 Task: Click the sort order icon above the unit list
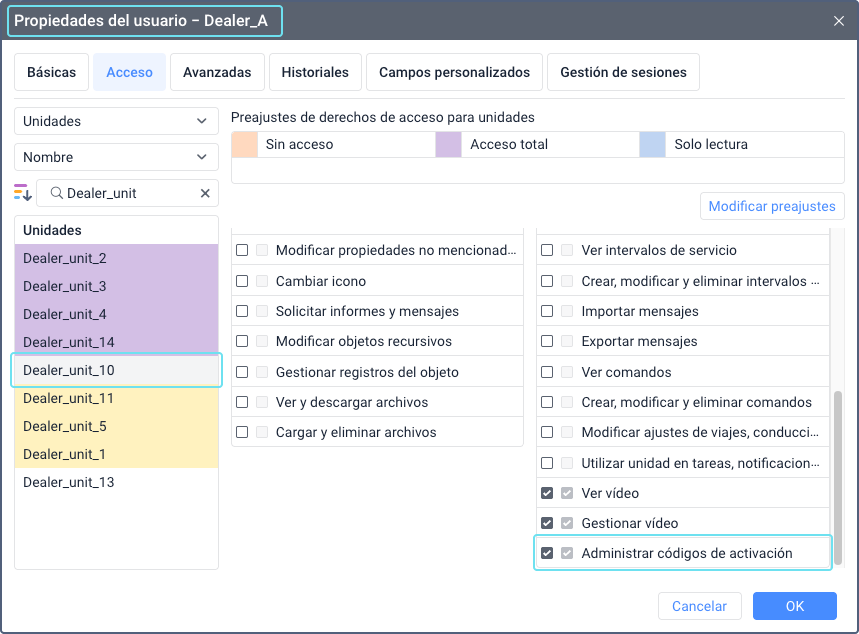click(22, 193)
